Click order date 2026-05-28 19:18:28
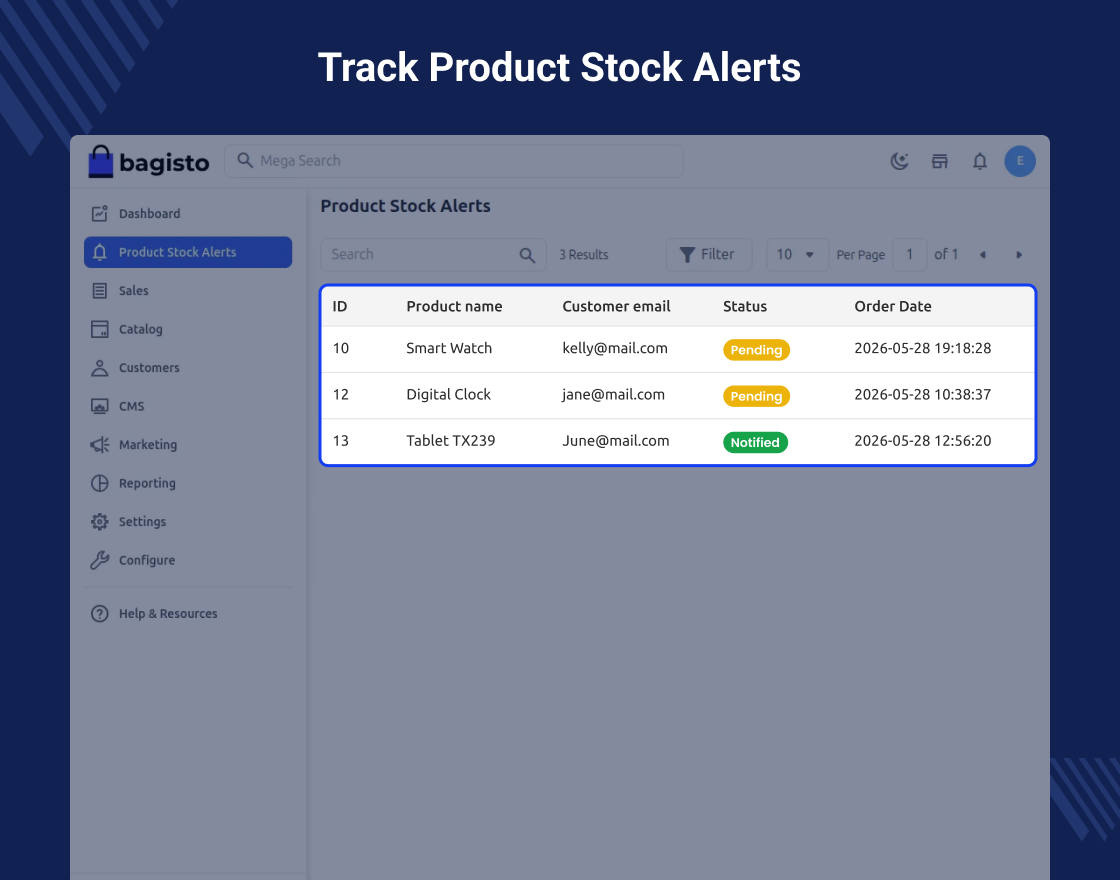Image resolution: width=1120 pixels, height=880 pixels. click(923, 349)
